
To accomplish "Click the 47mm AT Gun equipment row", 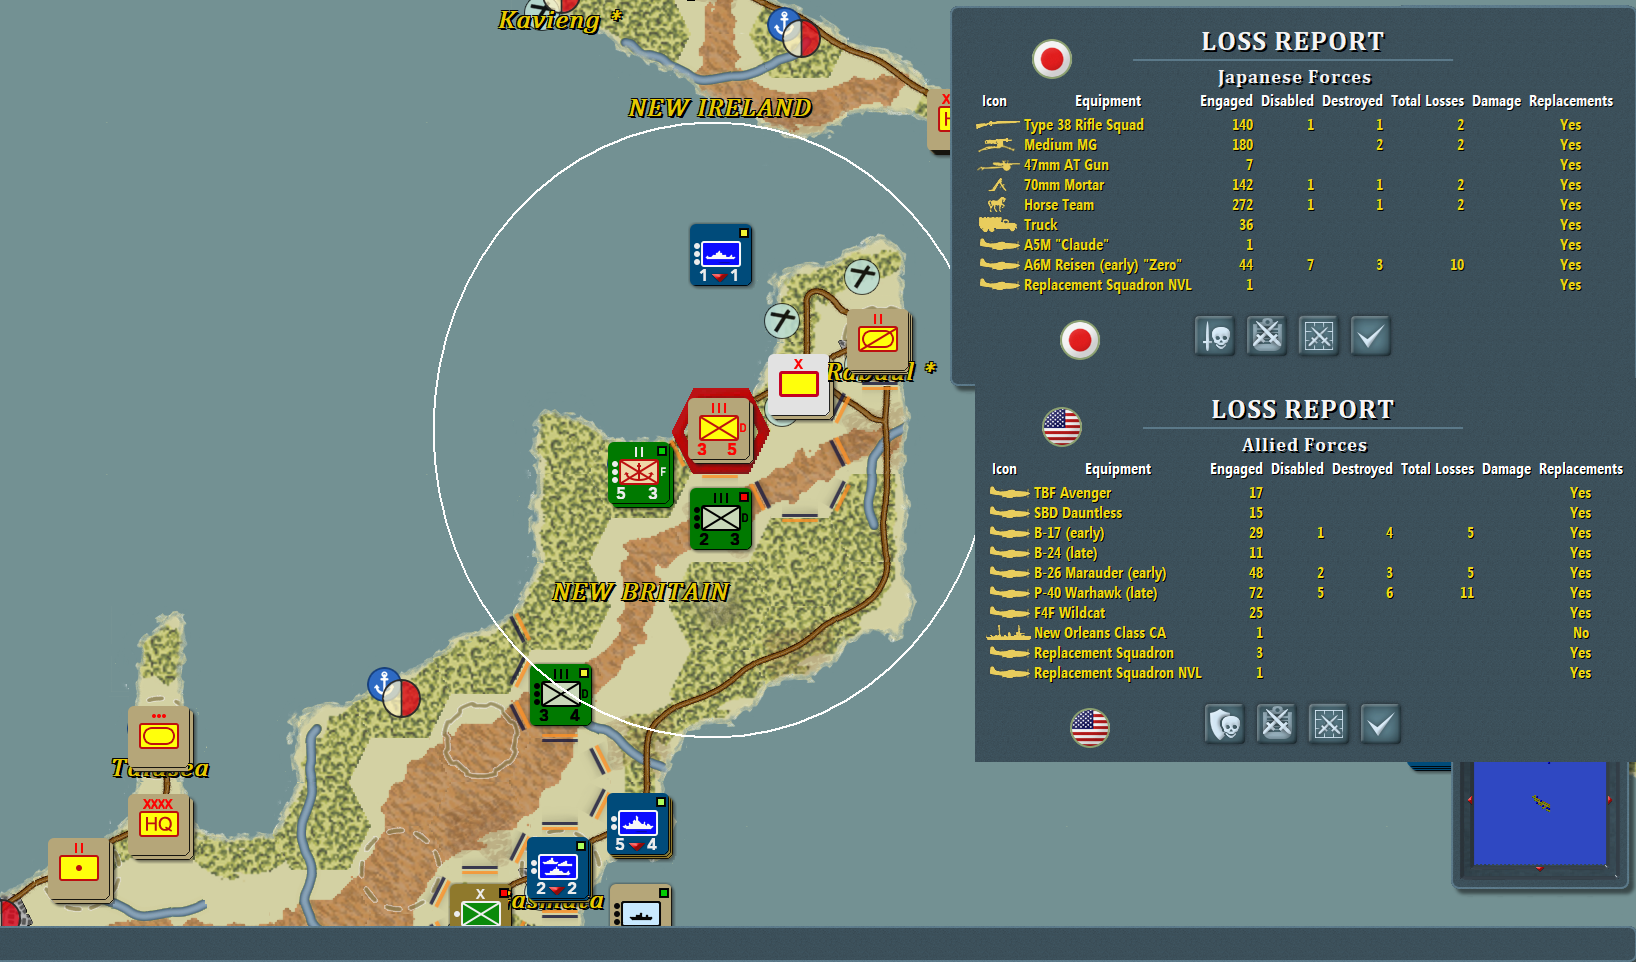I will (1295, 165).
